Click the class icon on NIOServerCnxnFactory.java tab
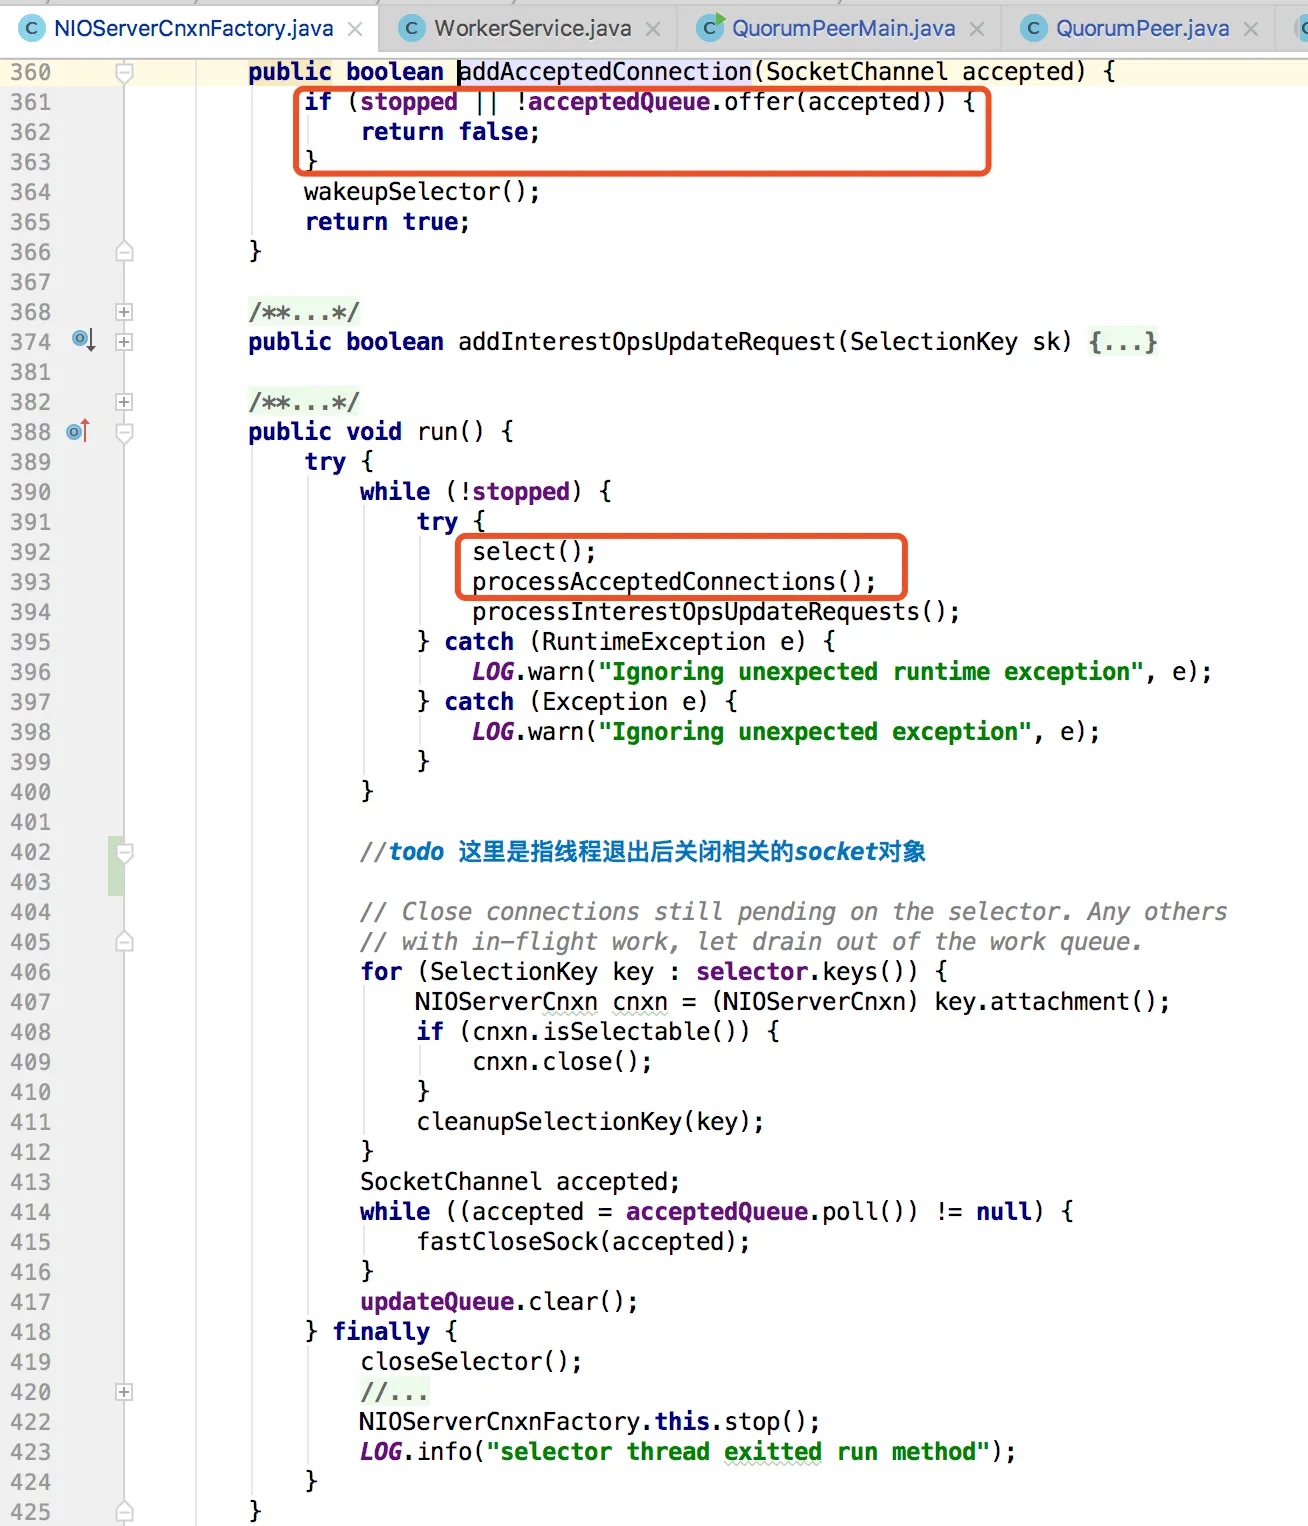 (32, 28)
